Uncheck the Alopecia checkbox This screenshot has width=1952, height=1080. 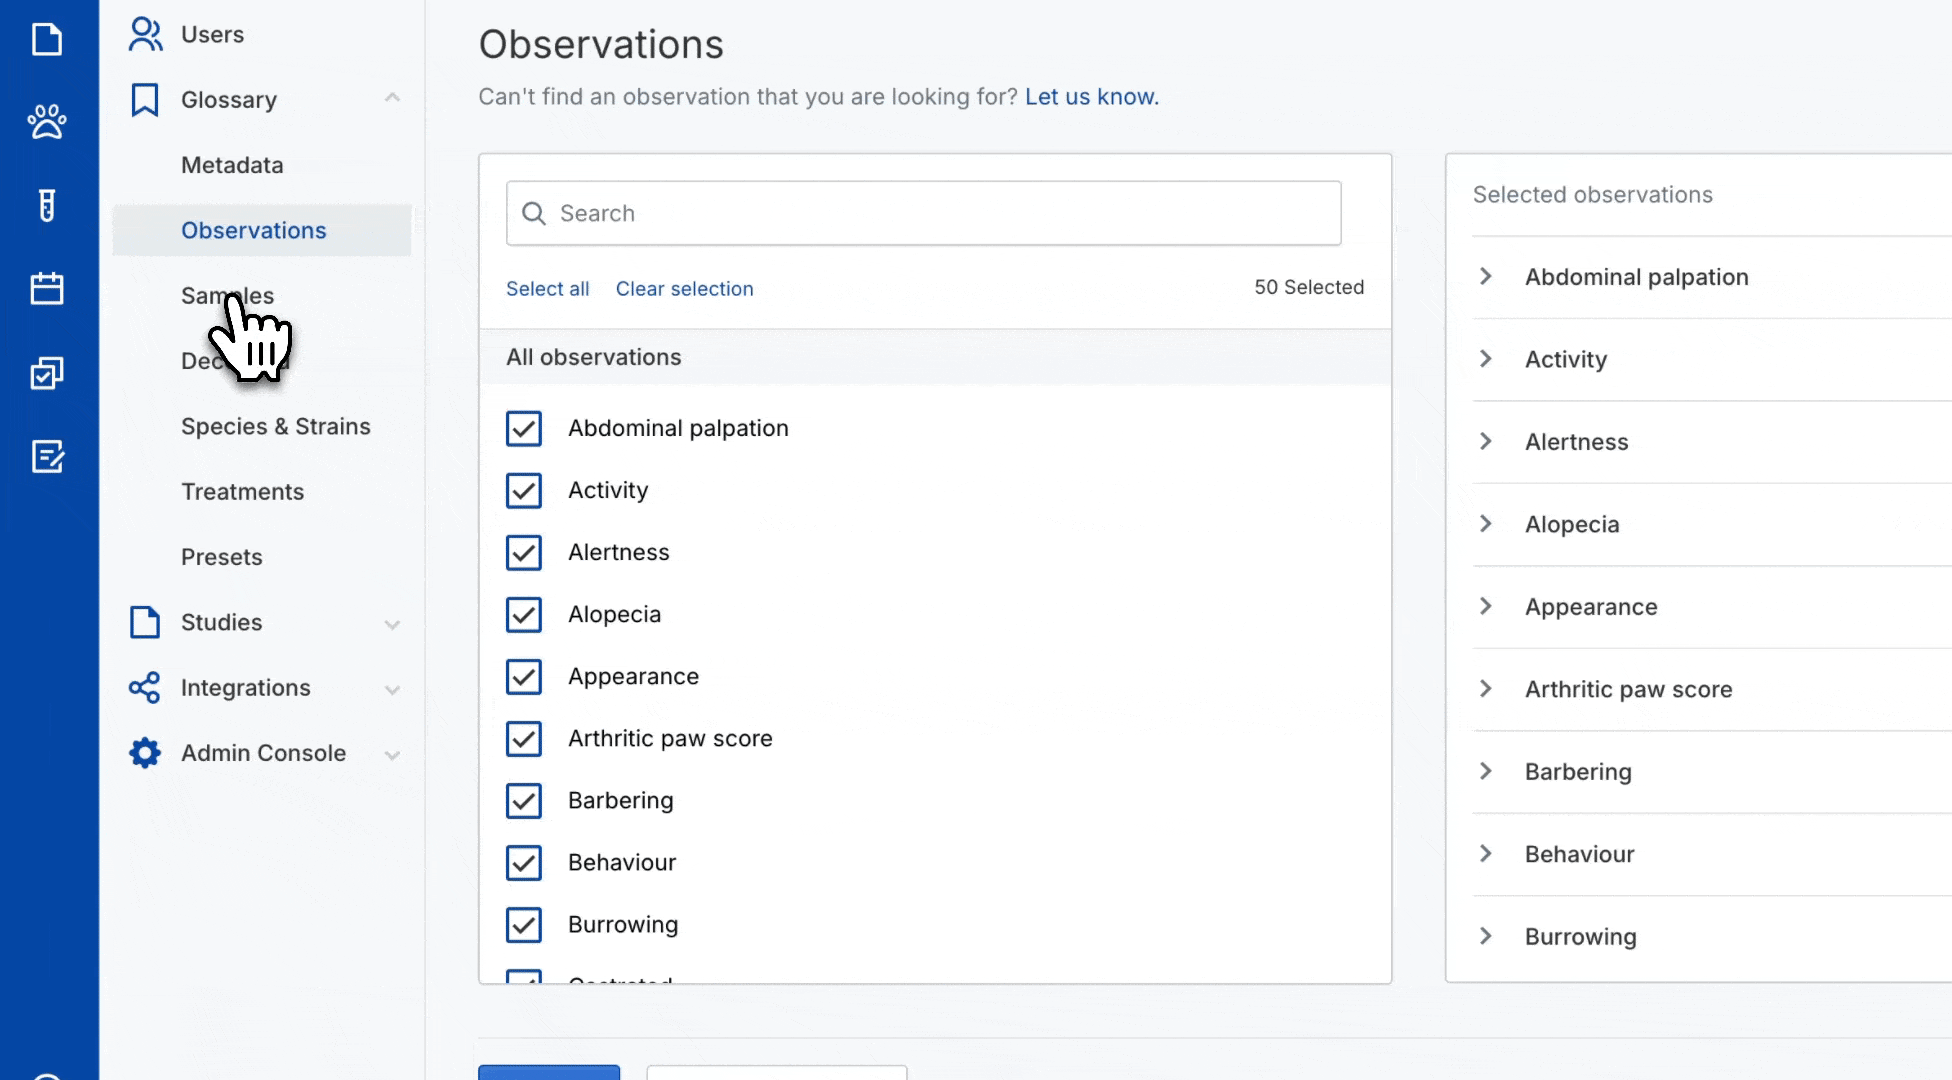tap(524, 615)
